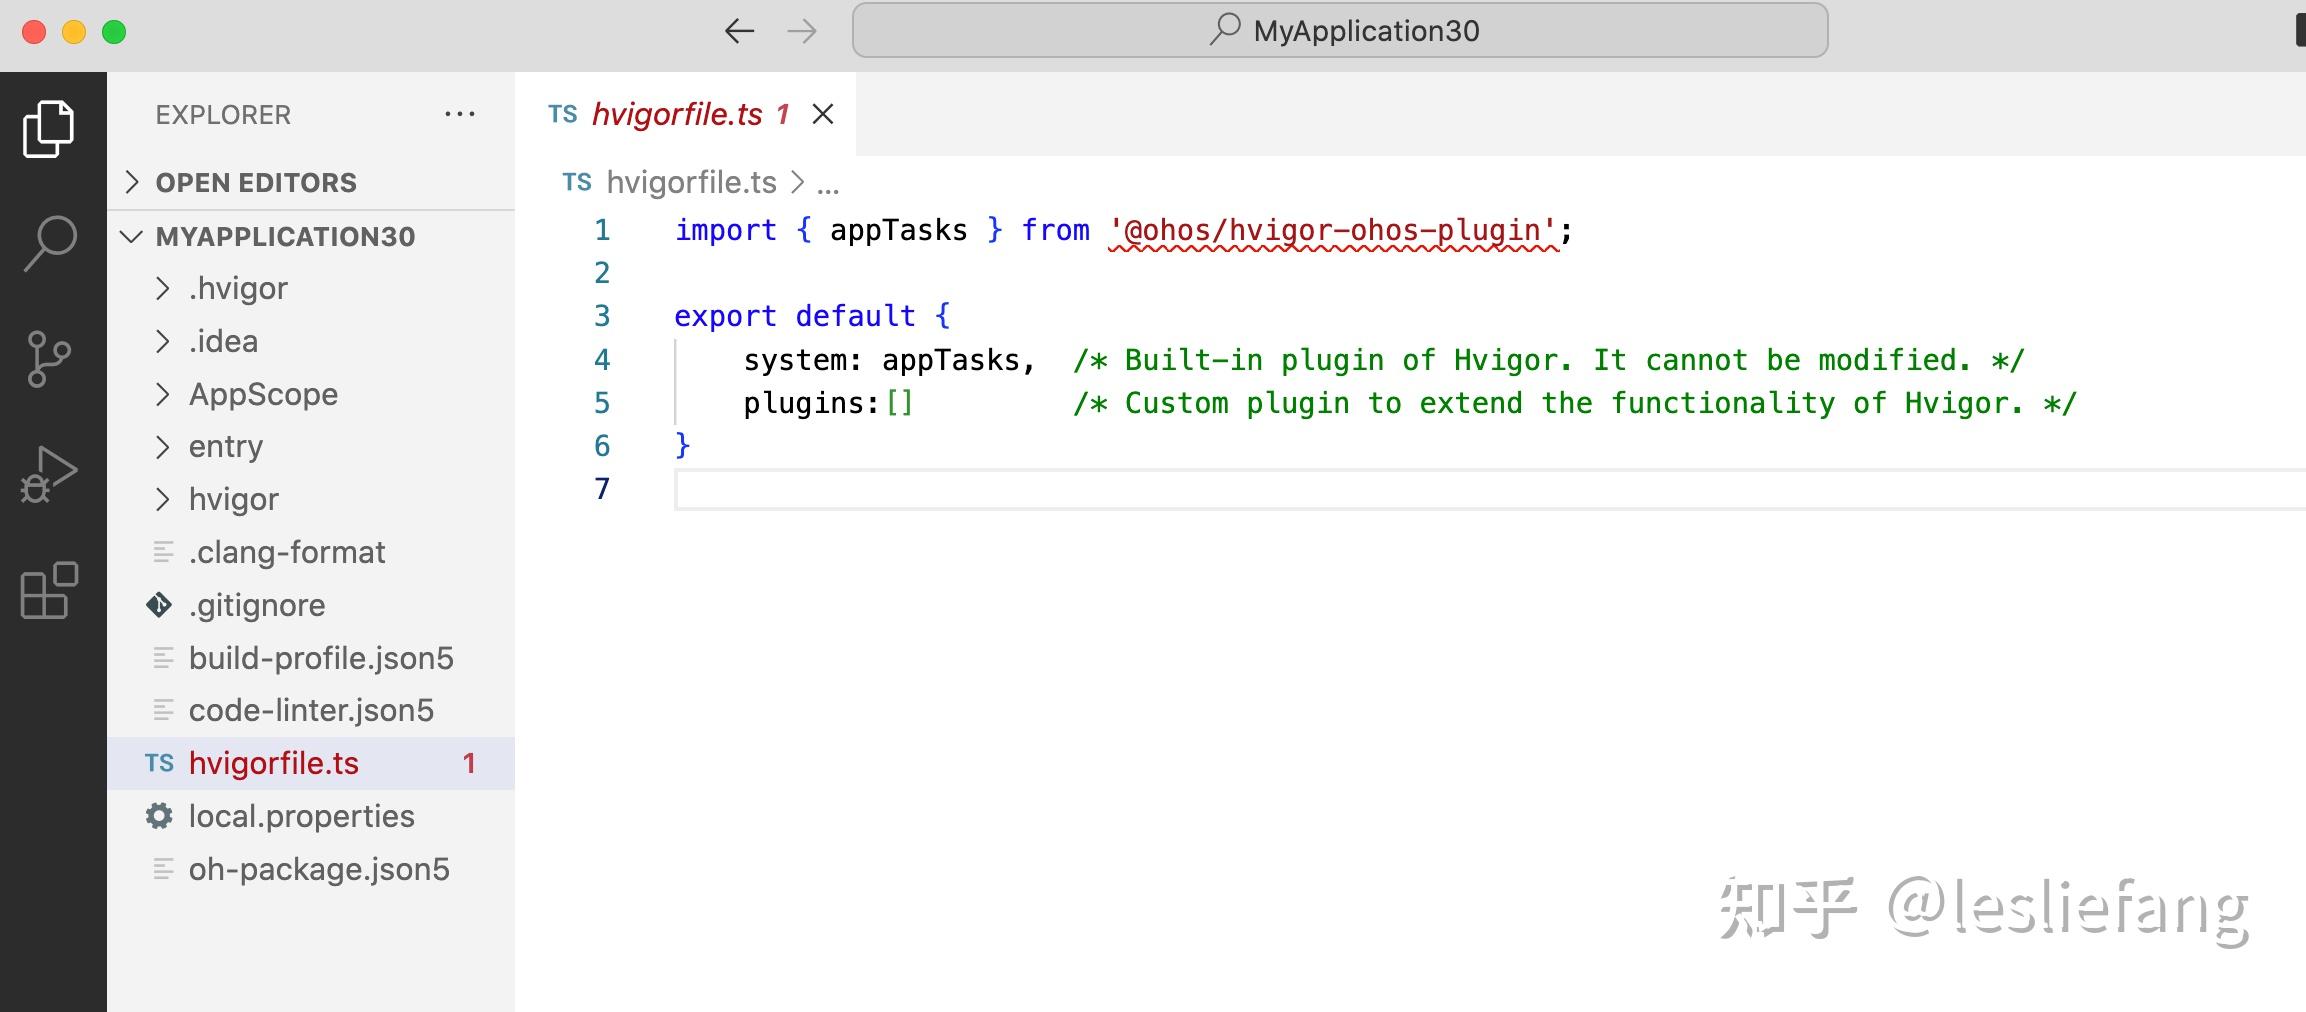2306x1012 pixels.
Task: Expand the .hvigor folder
Action: coord(311,288)
